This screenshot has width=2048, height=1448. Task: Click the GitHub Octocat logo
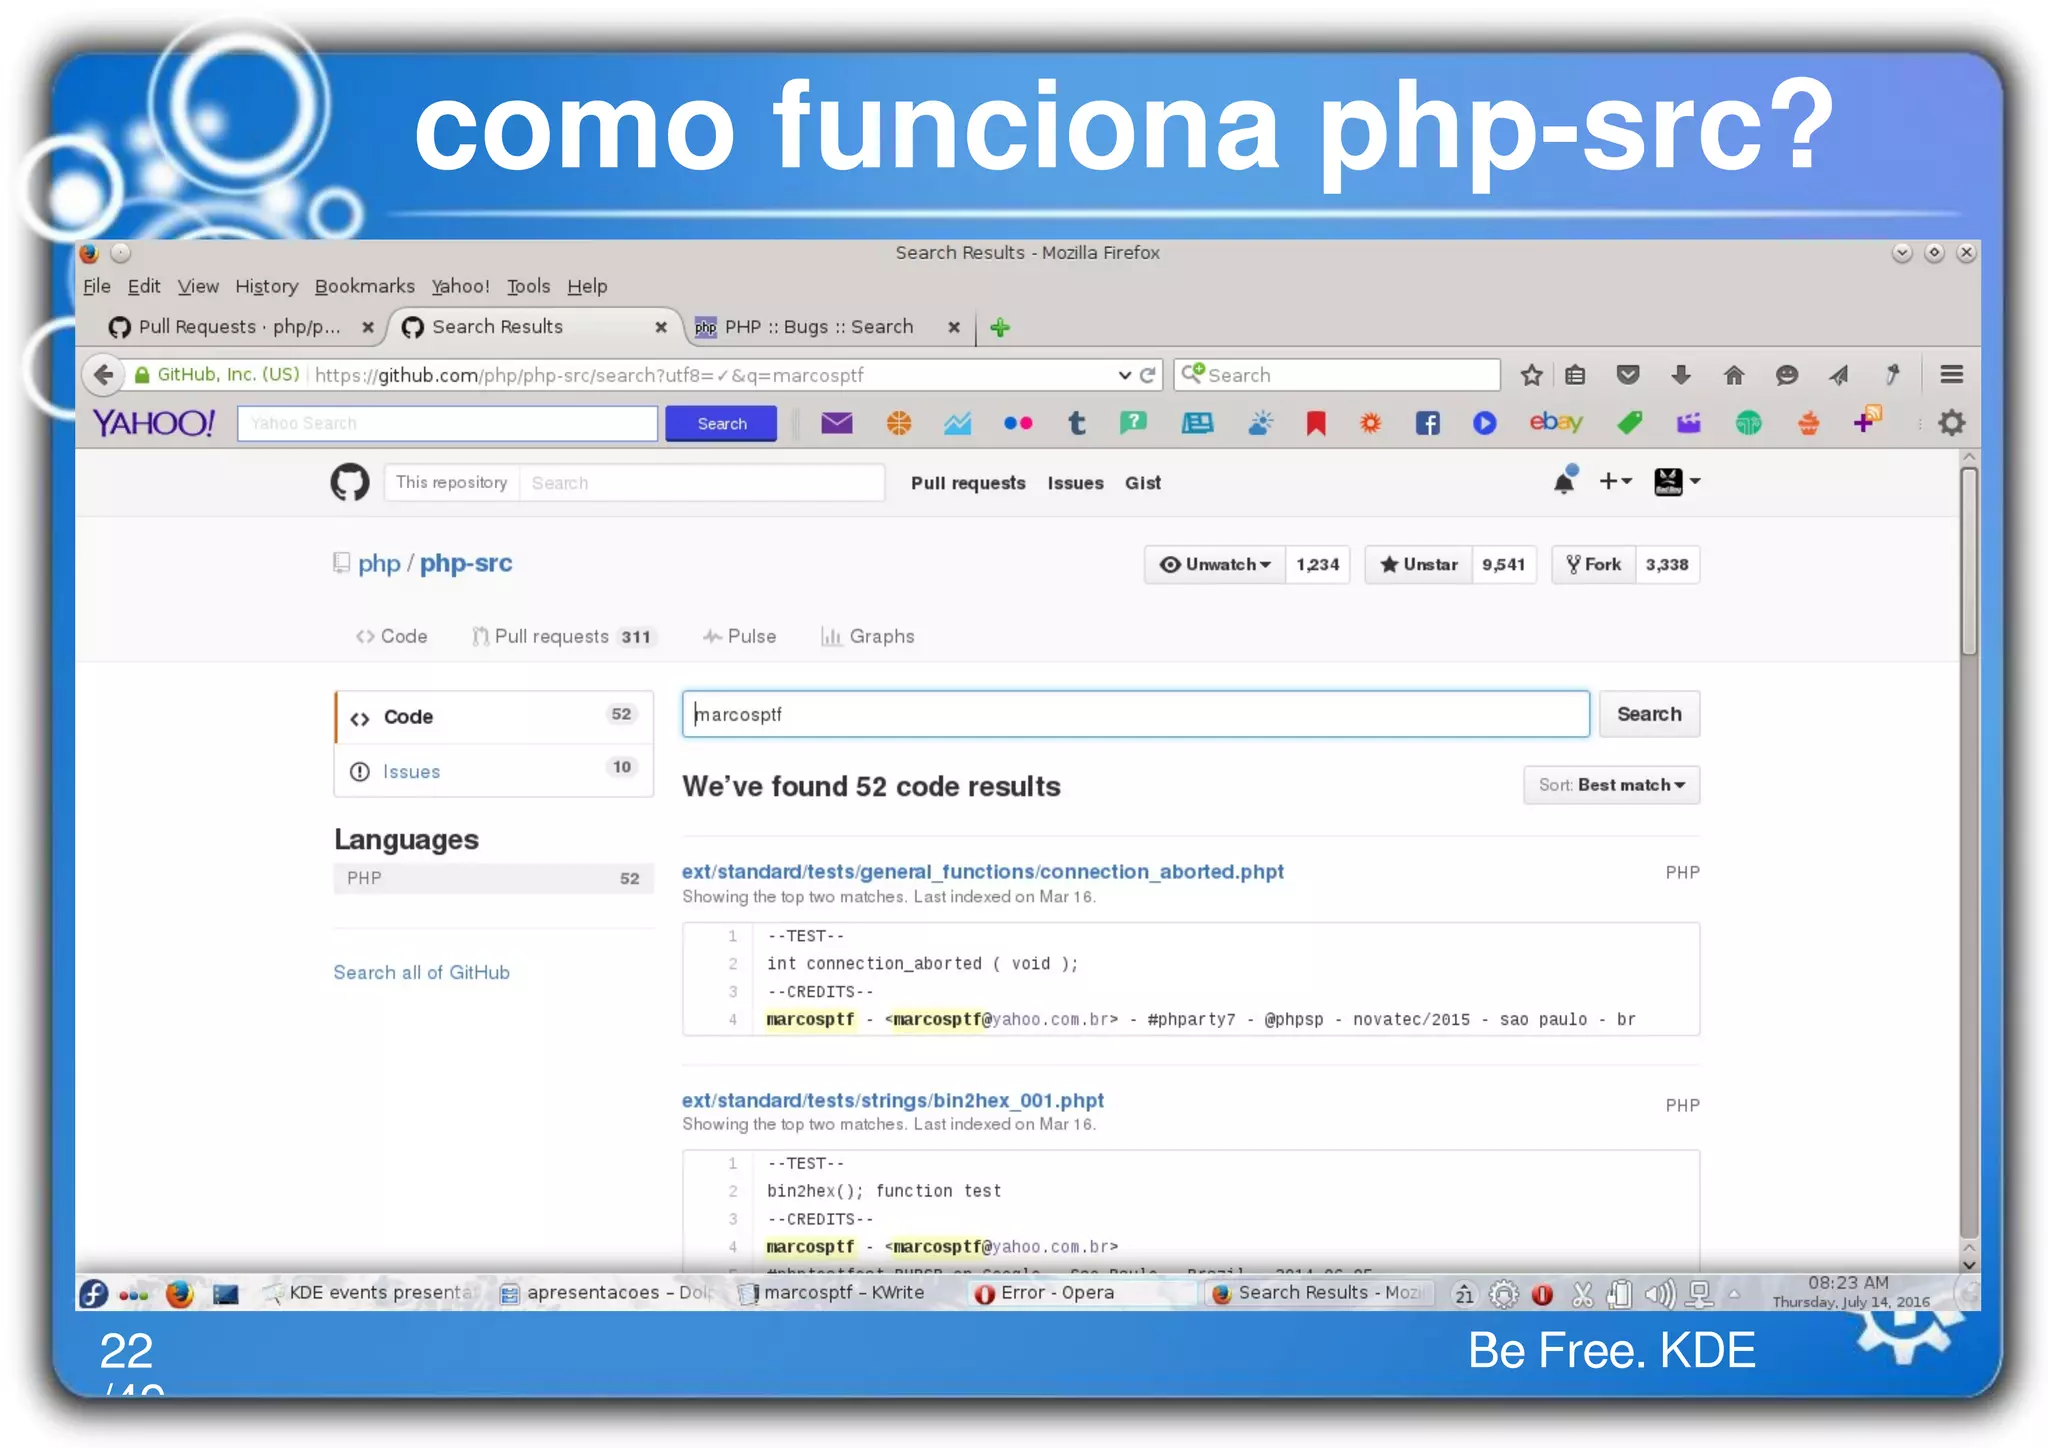click(x=350, y=482)
